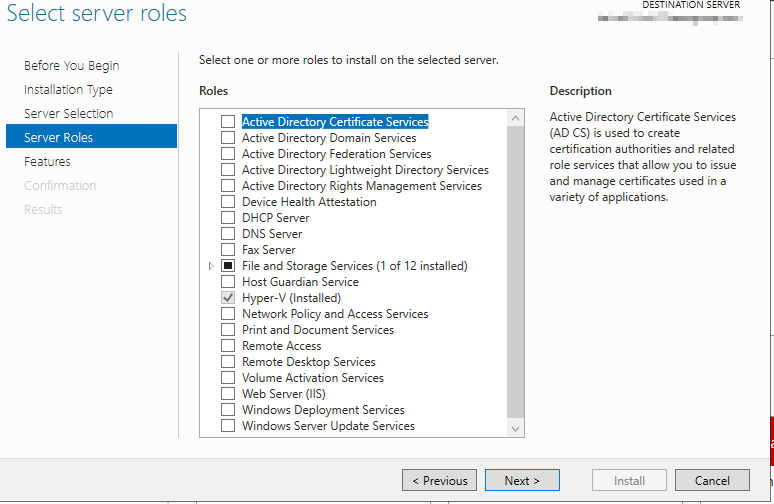Click the Previous button
The height and width of the screenshot is (504, 774).
(439, 480)
